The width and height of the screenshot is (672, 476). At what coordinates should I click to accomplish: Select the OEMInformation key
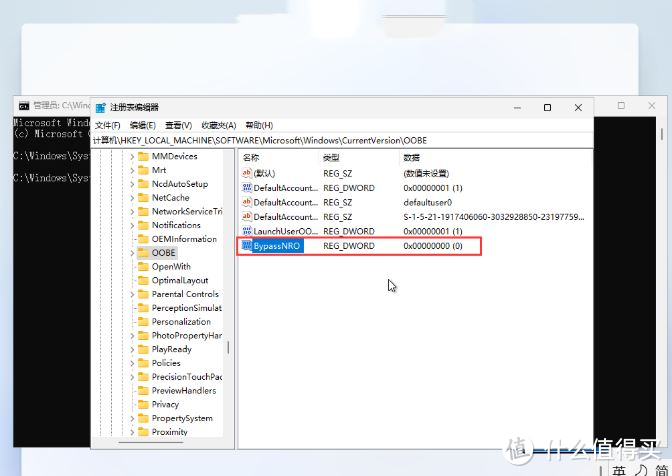tap(184, 239)
